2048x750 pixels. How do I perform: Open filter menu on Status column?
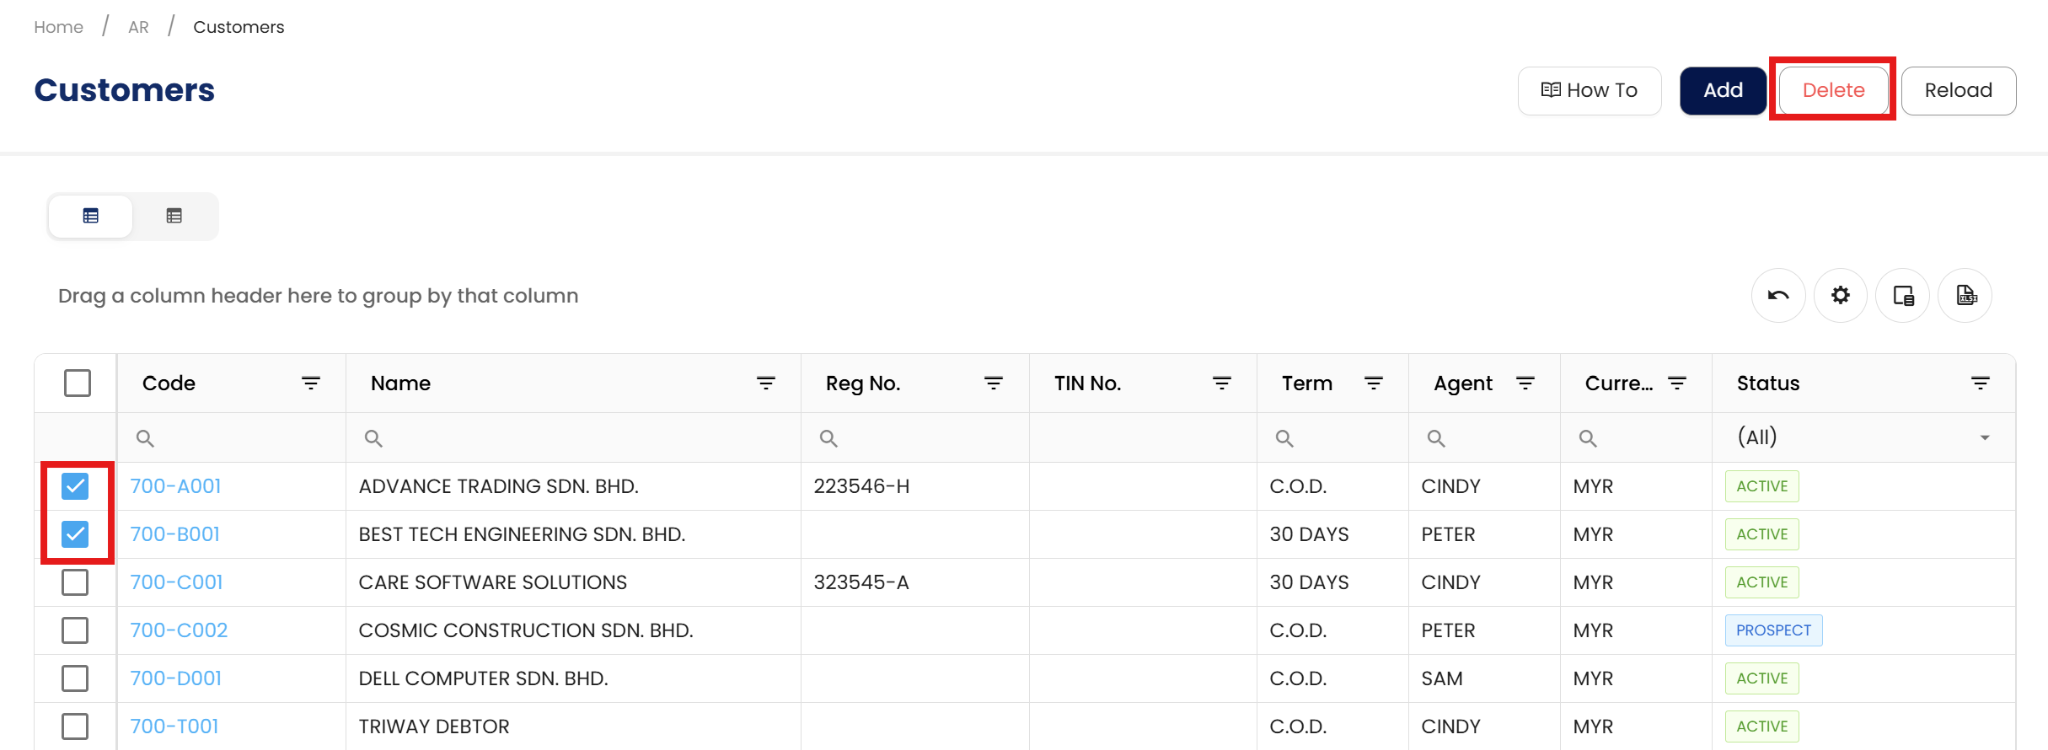pyautogui.click(x=1980, y=383)
